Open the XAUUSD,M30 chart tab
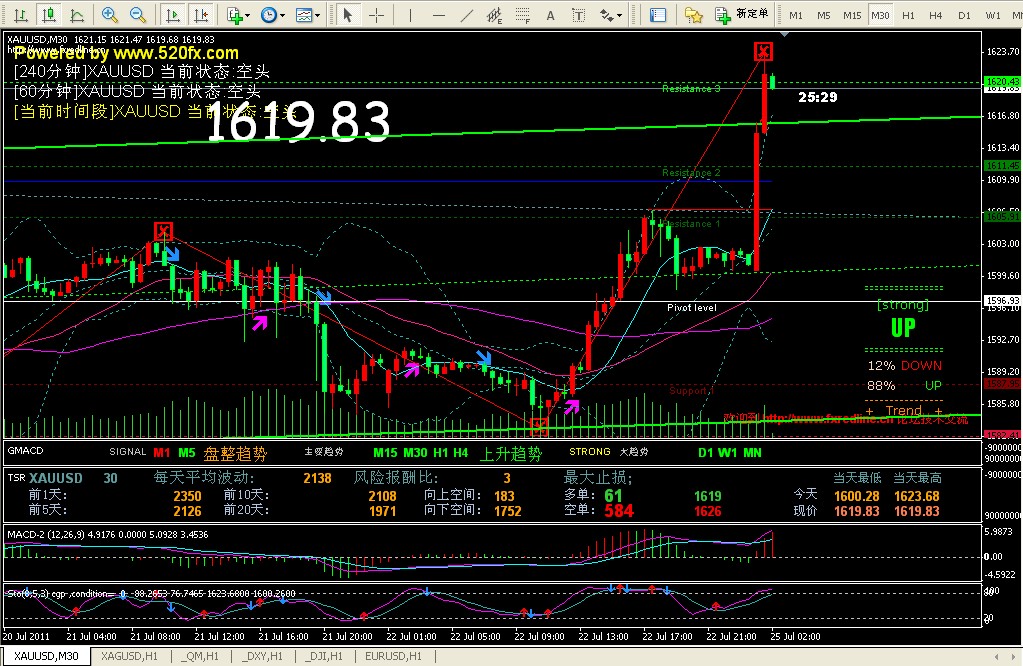Viewport: 1023px width, 666px height. tap(46, 656)
